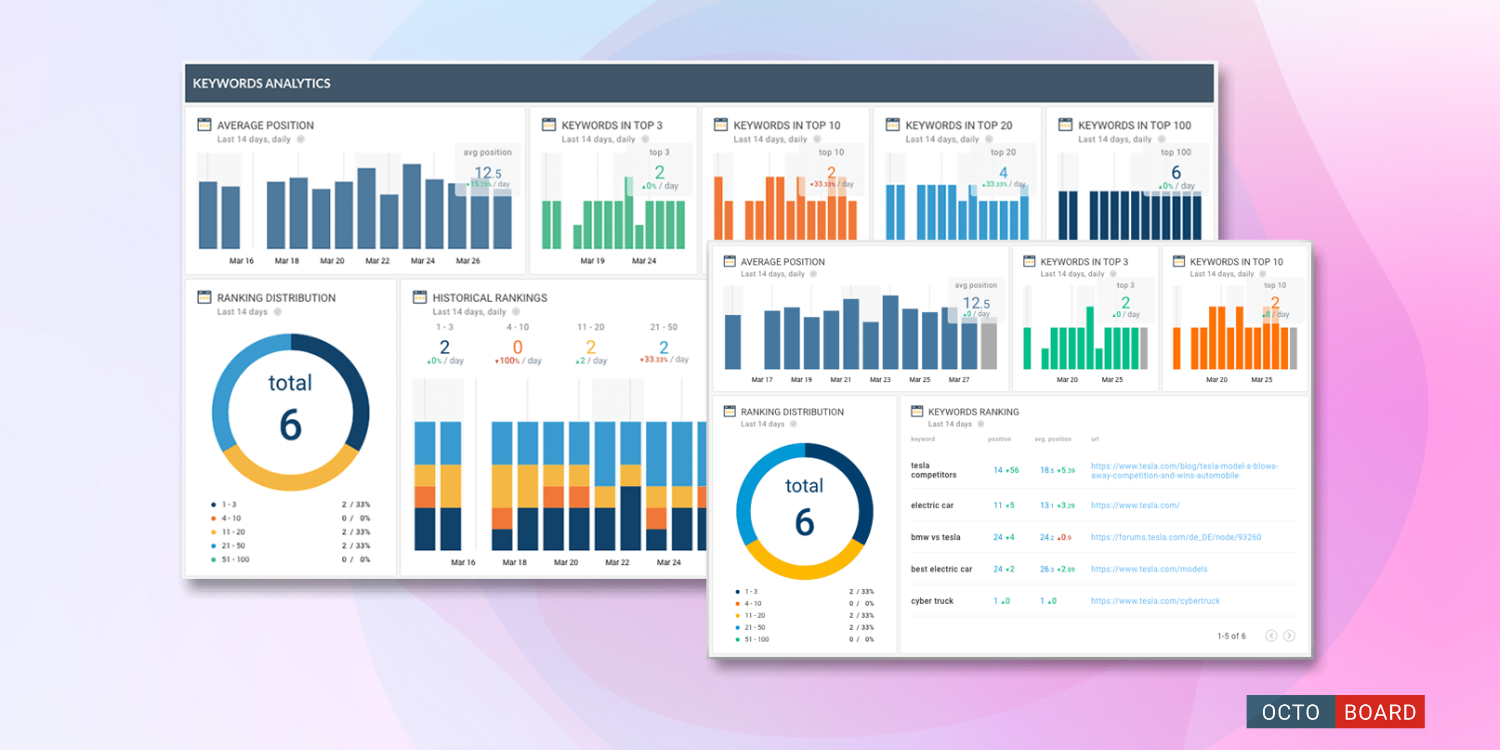
Task: Click the 'best electric car' keyword
Action: click(941, 569)
